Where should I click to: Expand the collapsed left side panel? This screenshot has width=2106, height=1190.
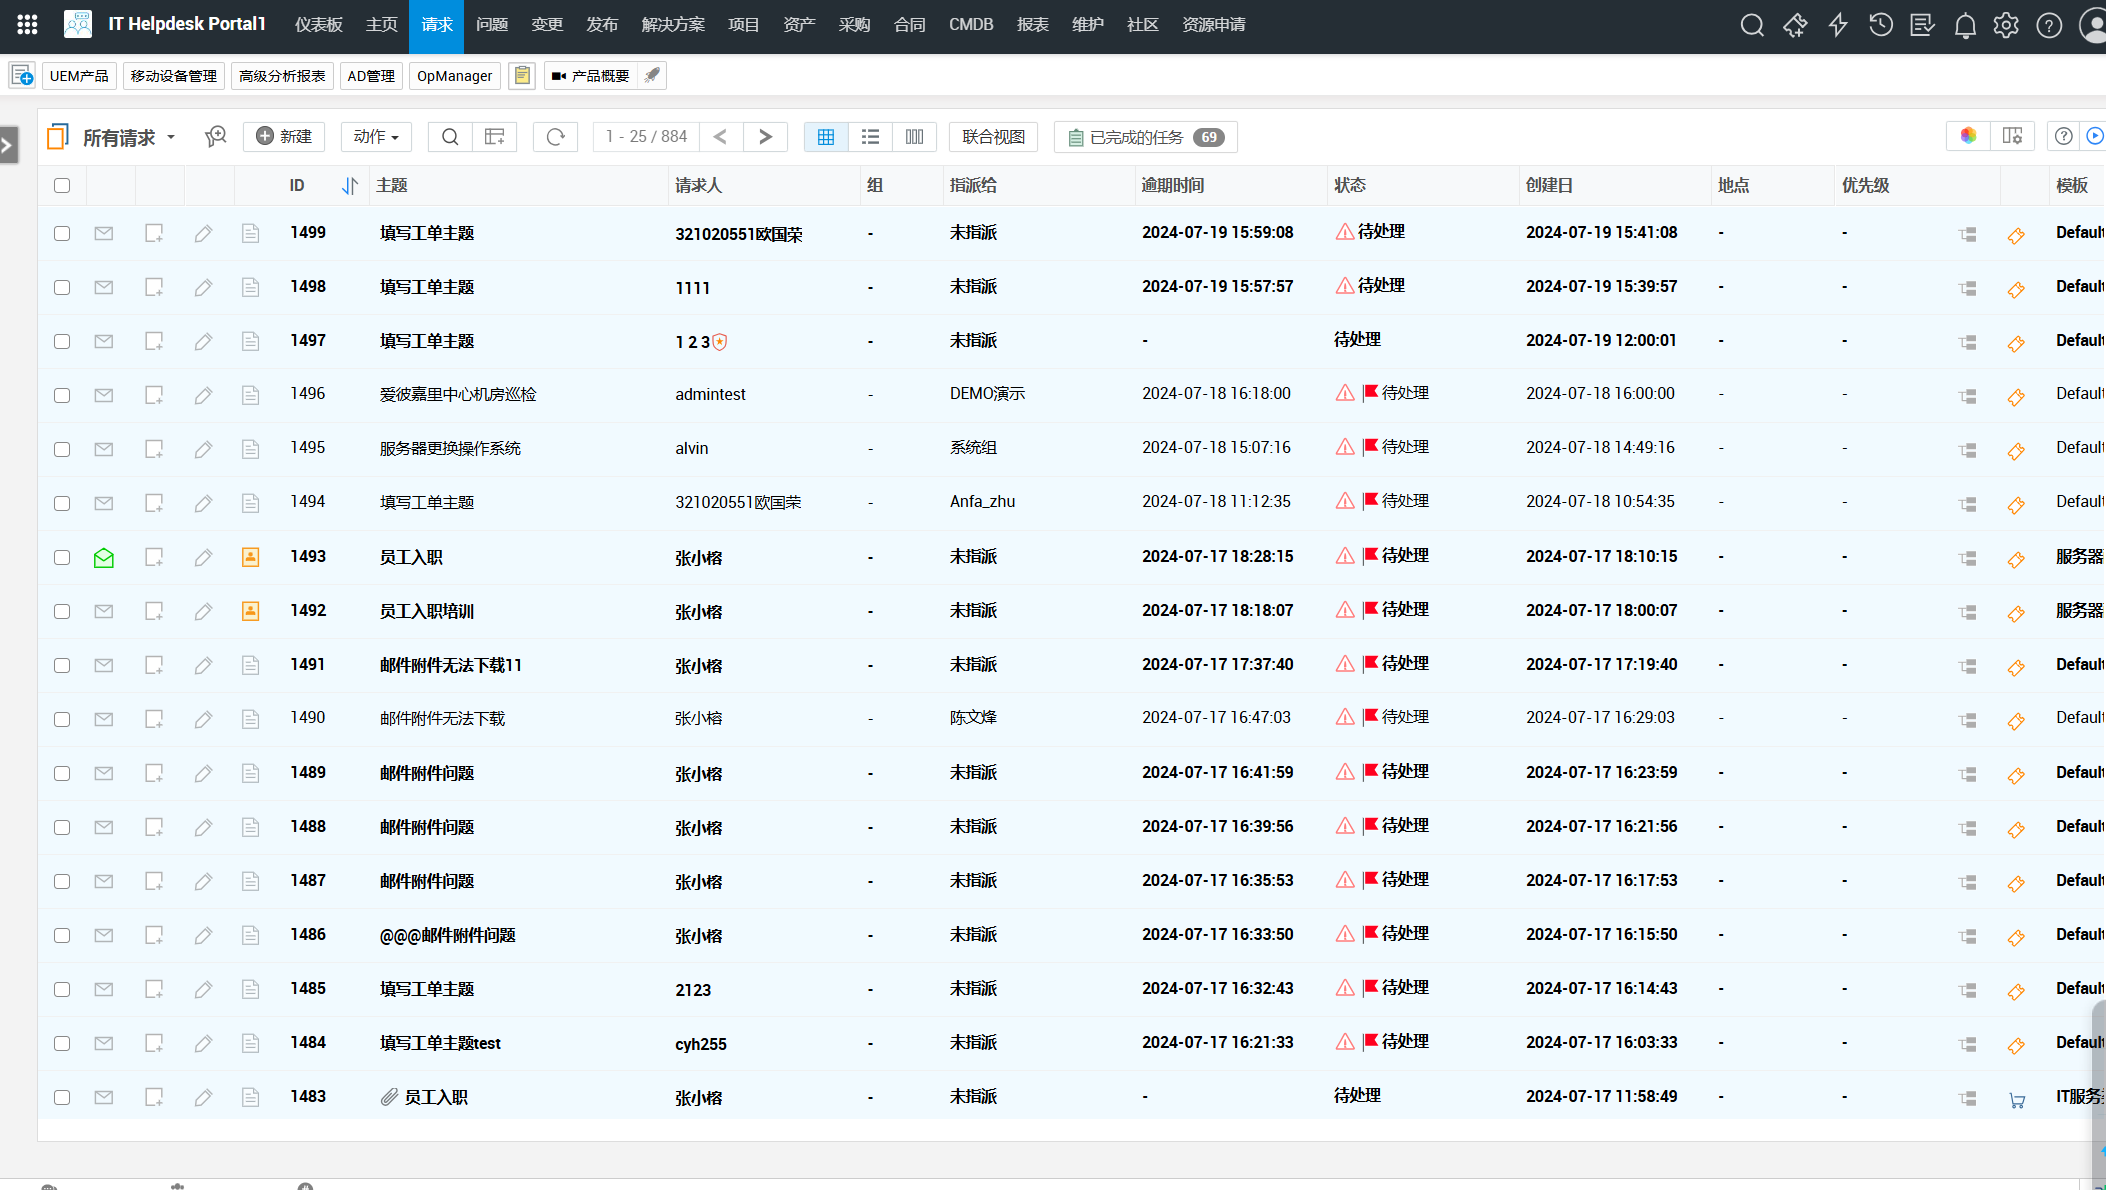pyautogui.click(x=9, y=145)
